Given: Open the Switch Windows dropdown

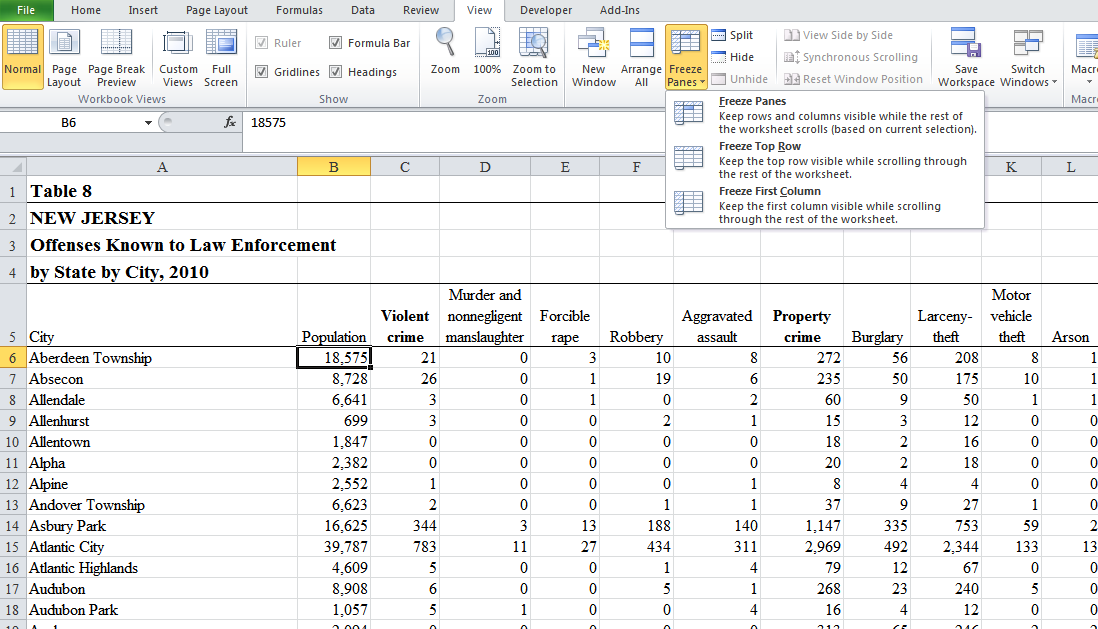Looking at the screenshot, I should (x=1027, y=57).
